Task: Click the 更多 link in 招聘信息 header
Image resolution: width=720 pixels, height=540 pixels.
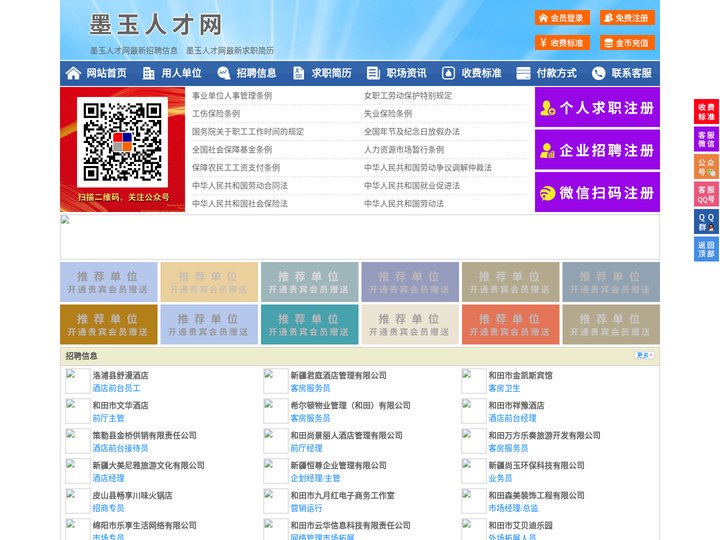Action: [x=644, y=355]
